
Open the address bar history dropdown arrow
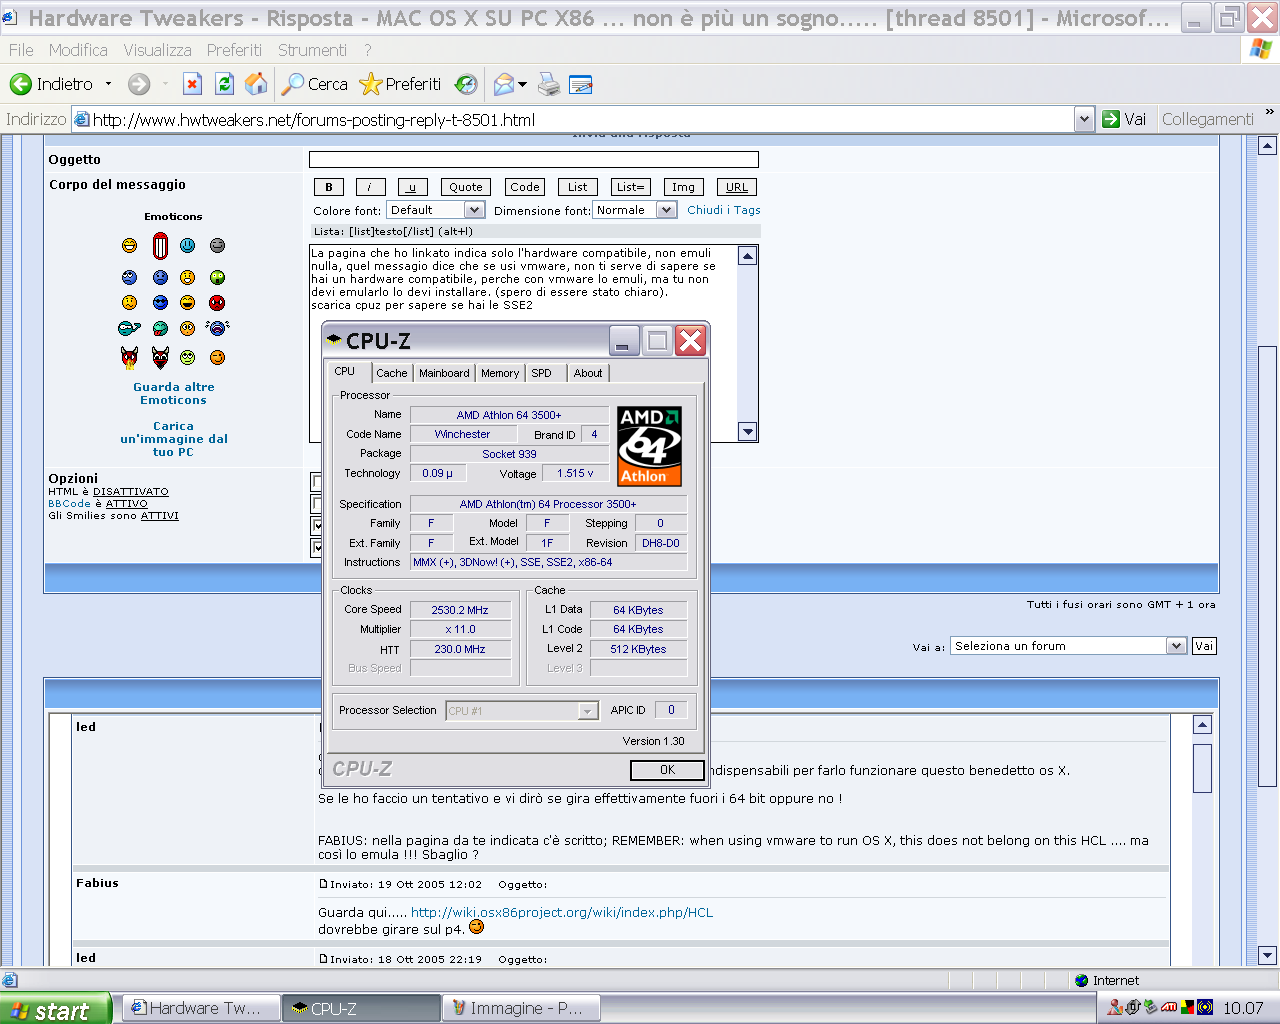(x=1084, y=119)
